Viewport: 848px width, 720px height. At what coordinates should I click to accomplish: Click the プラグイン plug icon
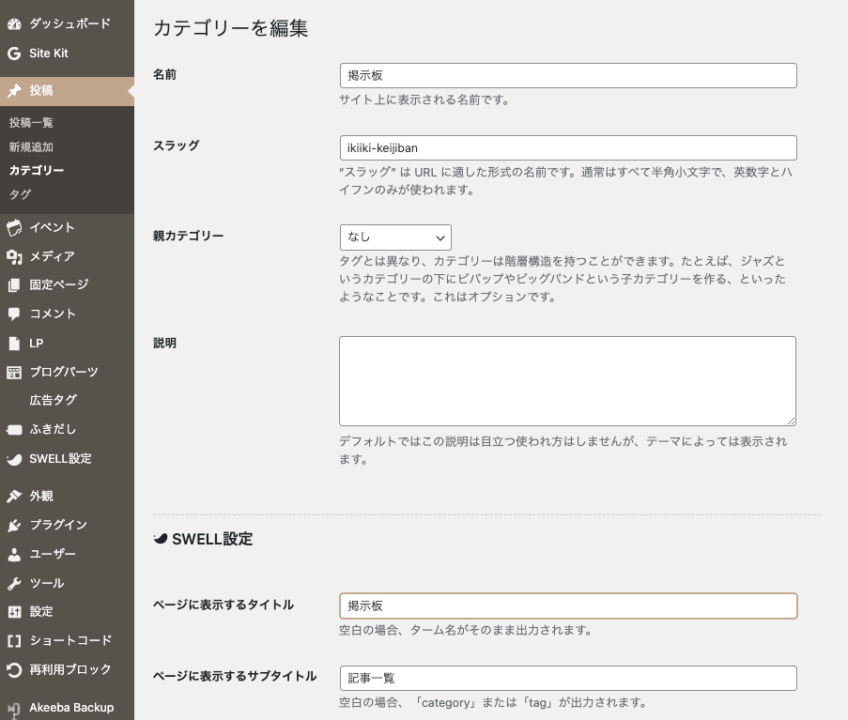[x=14, y=525]
